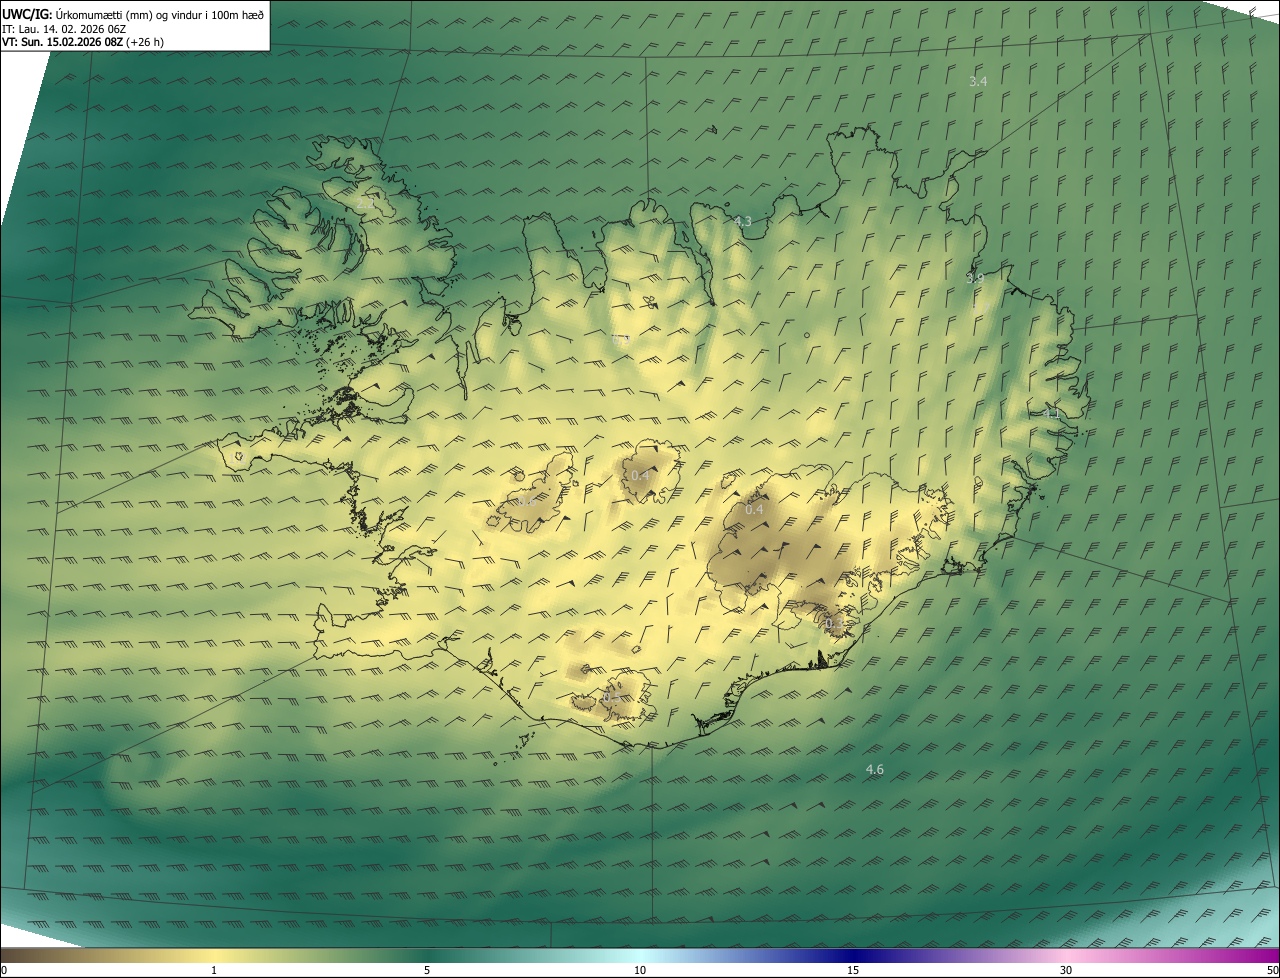Click the 0.5 value label on the southern glacier
The width and height of the screenshot is (1280, 978).
coord(611,696)
